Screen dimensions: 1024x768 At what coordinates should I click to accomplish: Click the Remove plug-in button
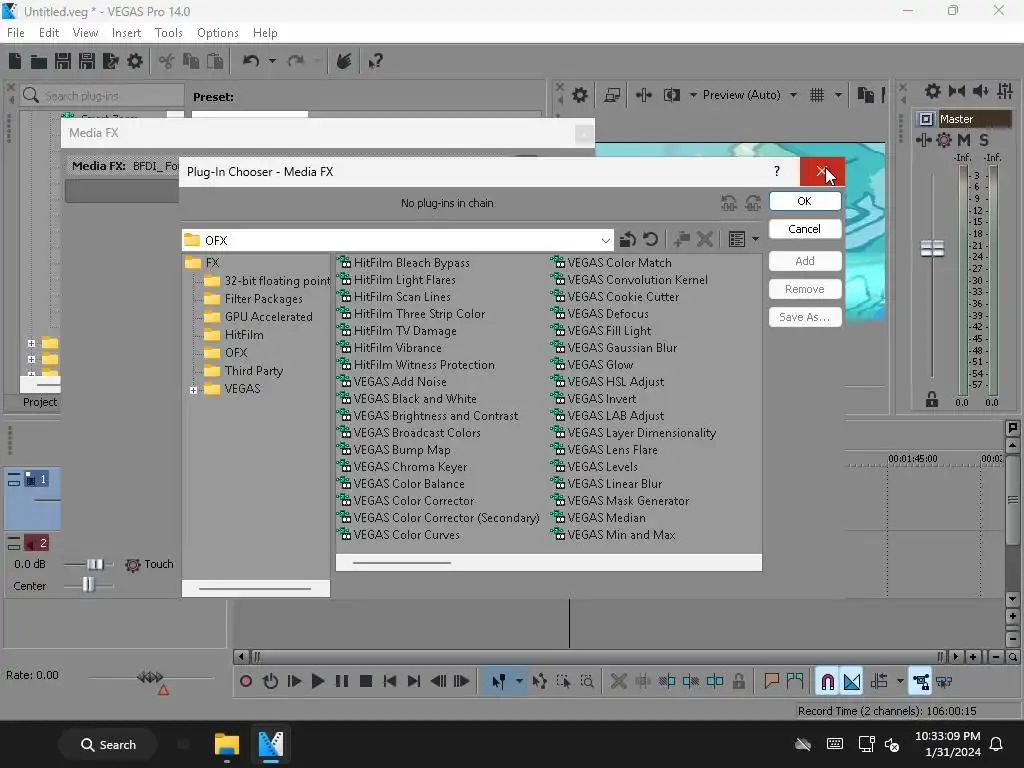click(x=805, y=289)
